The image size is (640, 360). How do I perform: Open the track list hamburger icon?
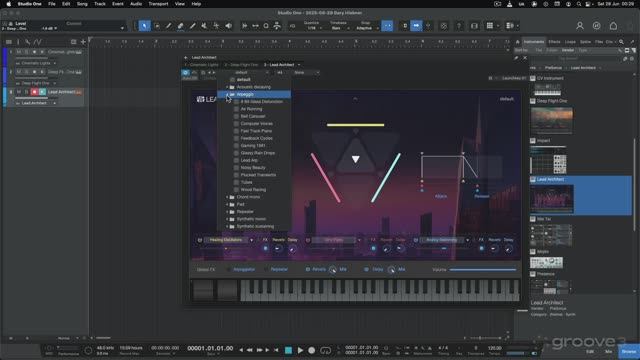(x=9, y=42)
